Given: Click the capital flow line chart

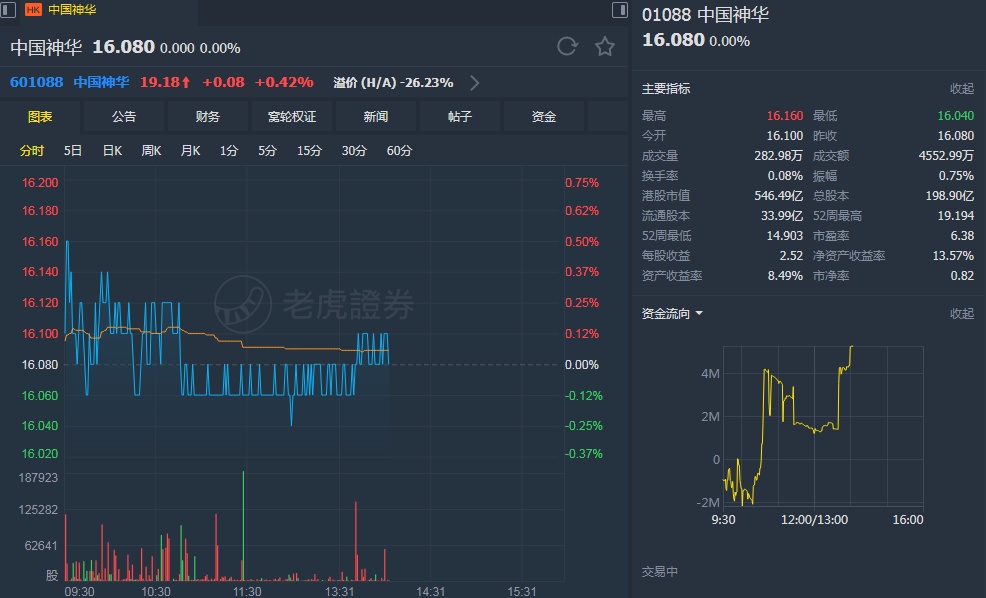Looking at the screenshot, I should [x=823, y=426].
